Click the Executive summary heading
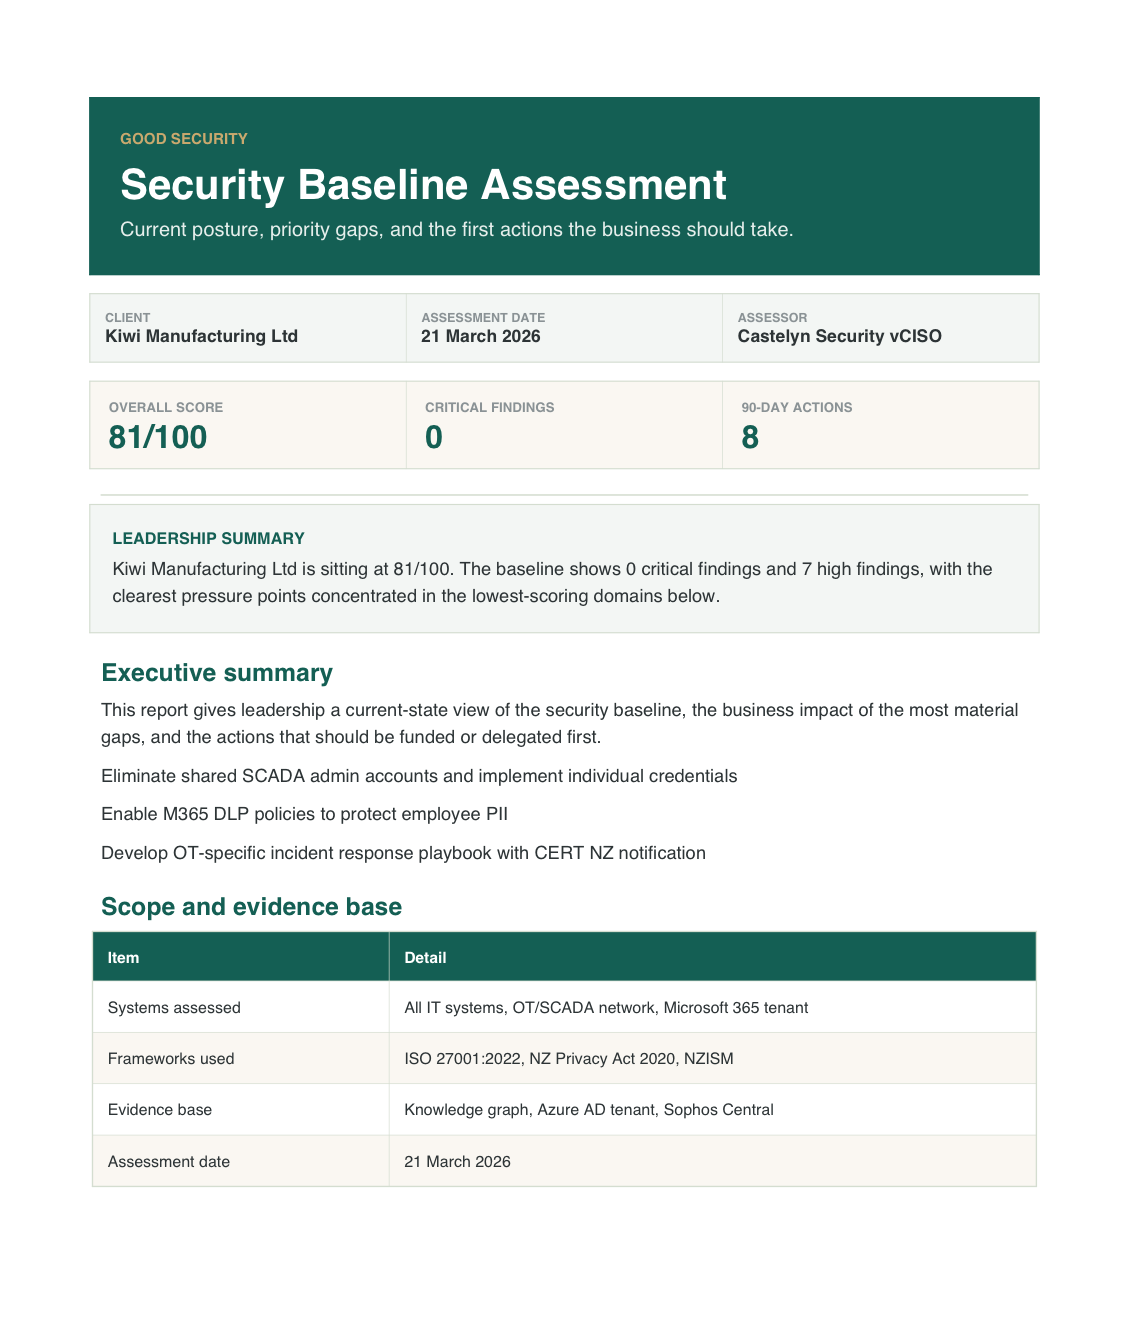The width and height of the screenshot is (1131, 1344). 217,673
